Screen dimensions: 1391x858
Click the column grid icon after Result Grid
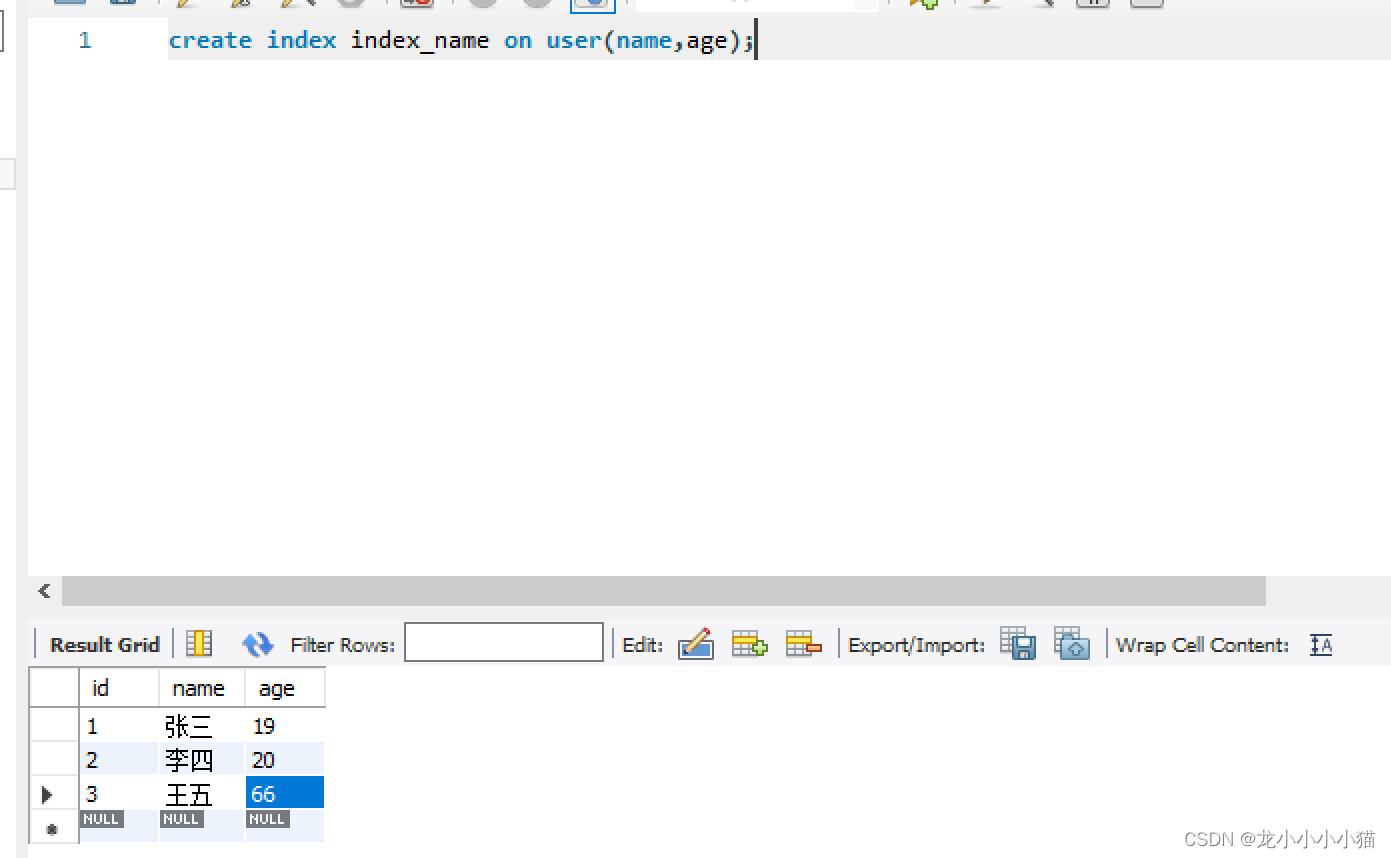coord(200,644)
